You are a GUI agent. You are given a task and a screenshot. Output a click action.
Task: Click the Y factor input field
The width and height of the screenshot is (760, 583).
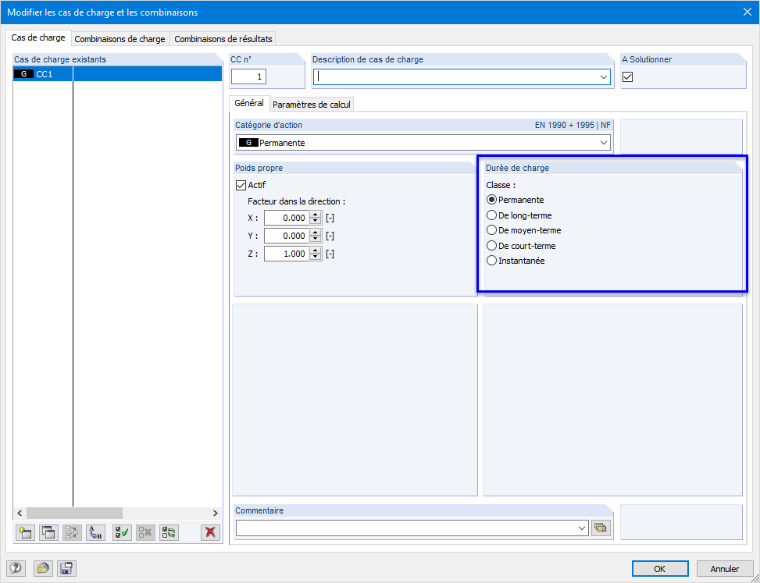(x=287, y=236)
